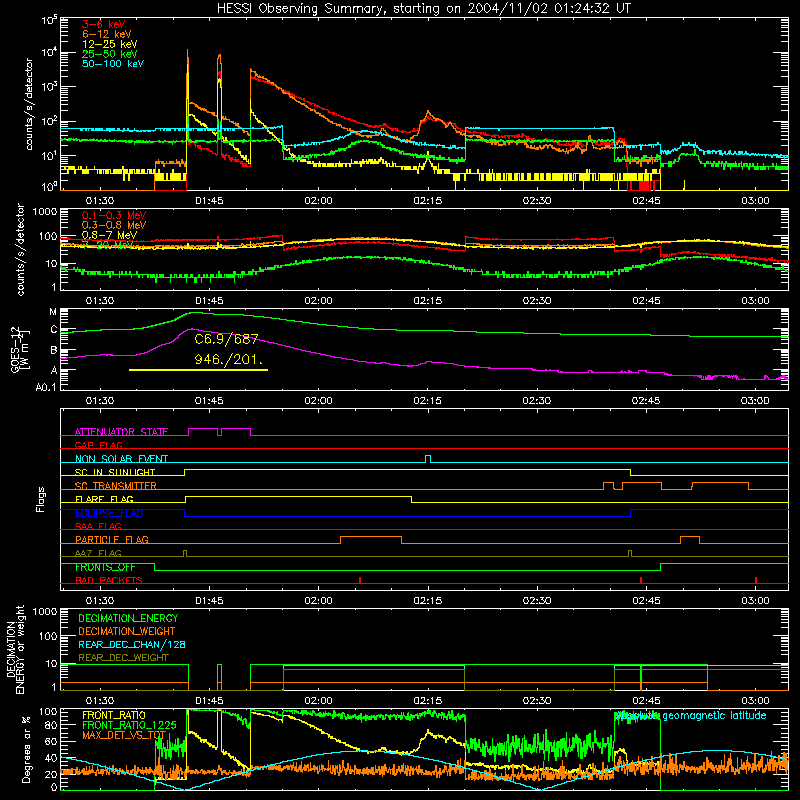Click the olive REAR_DEC_WEIGHT legend label

tap(123, 658)
